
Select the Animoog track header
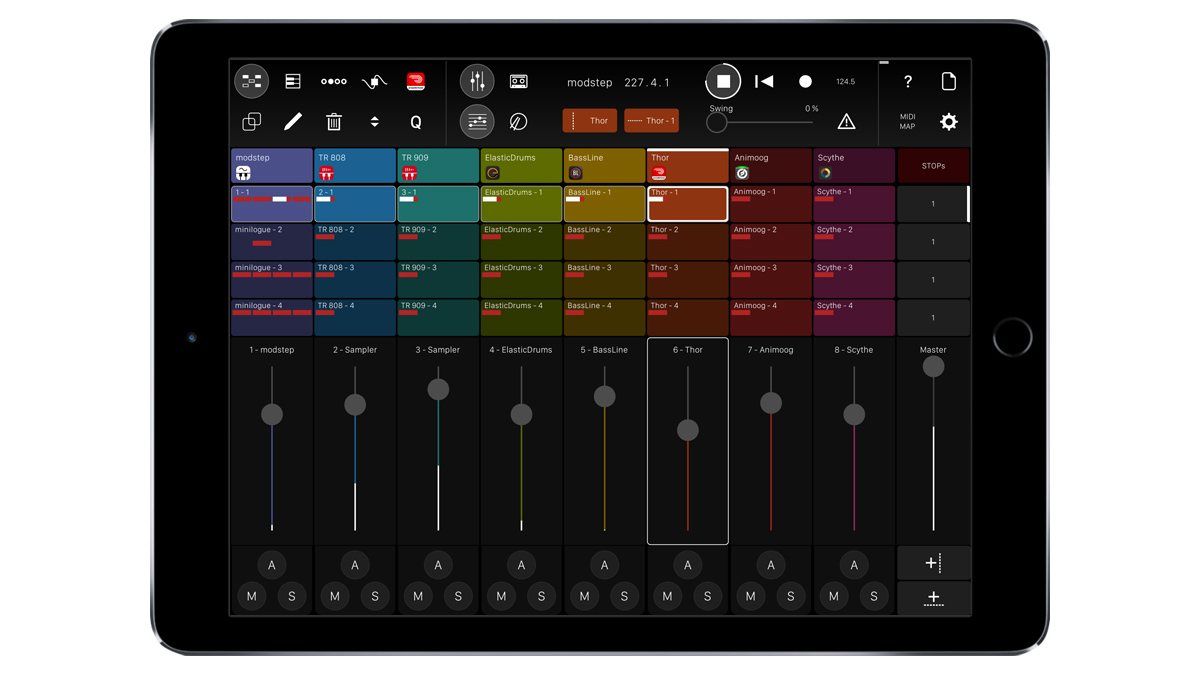tap(770, 166)
